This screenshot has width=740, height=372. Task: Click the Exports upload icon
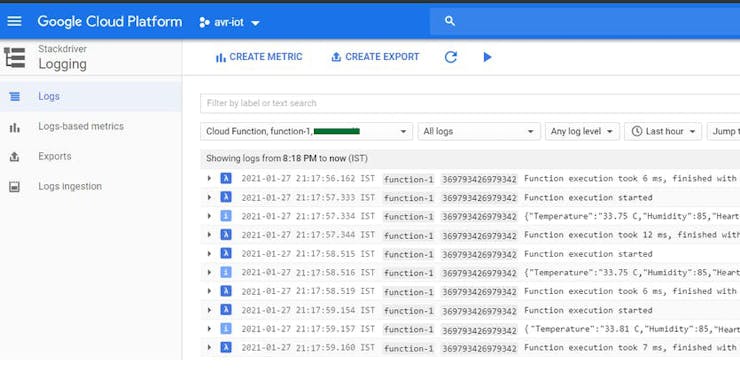coord(15,157)
